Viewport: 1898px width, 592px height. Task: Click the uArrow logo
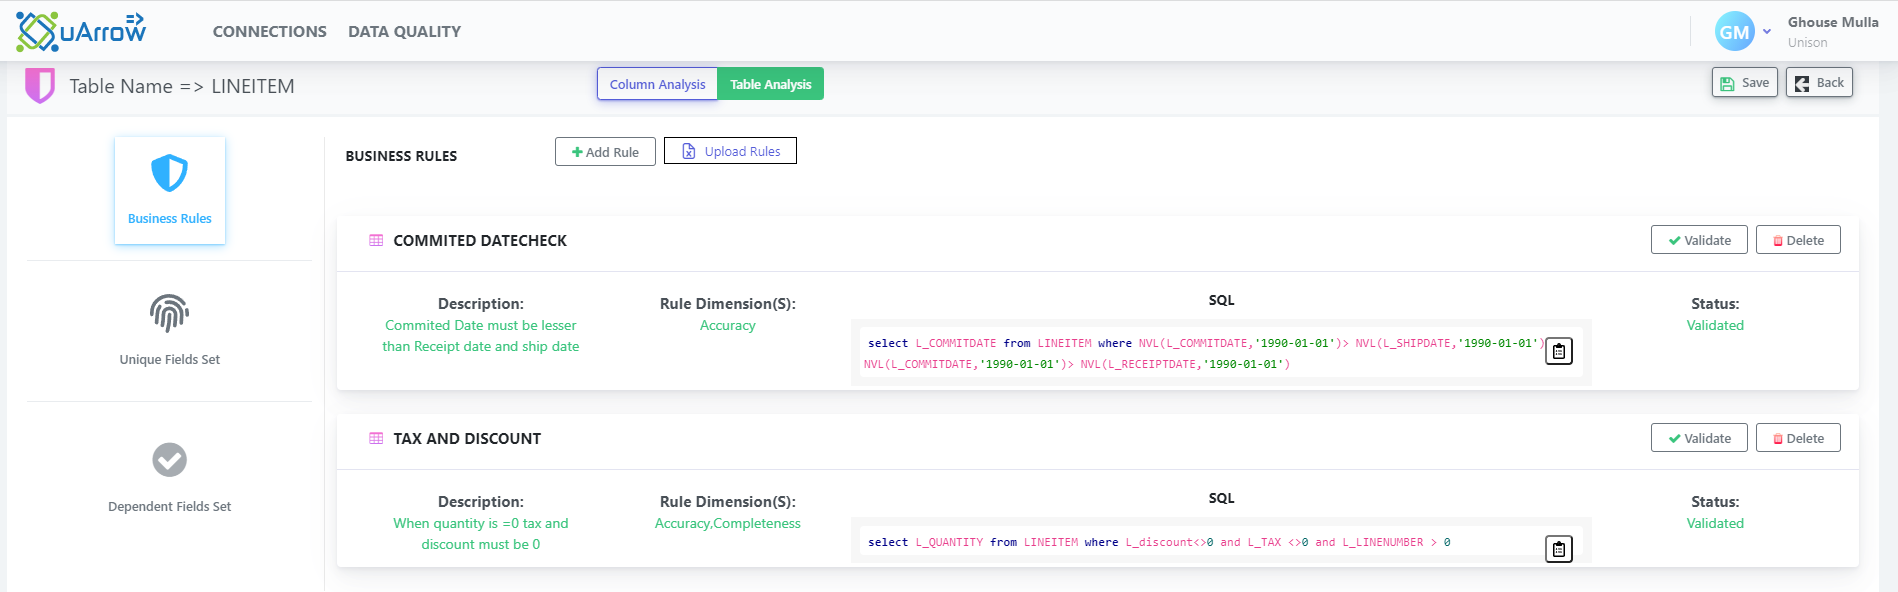click(x=81, y=31)
